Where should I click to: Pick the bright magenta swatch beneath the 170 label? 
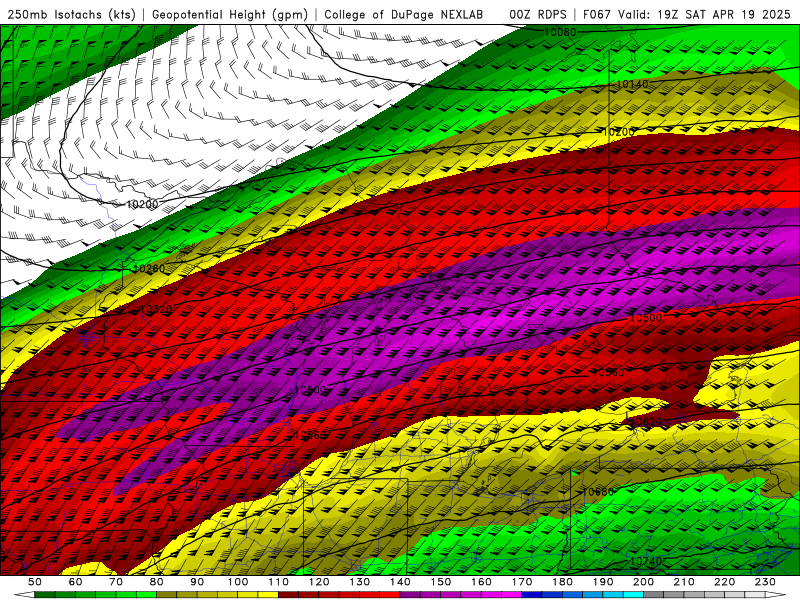click(x=512, y=595)
